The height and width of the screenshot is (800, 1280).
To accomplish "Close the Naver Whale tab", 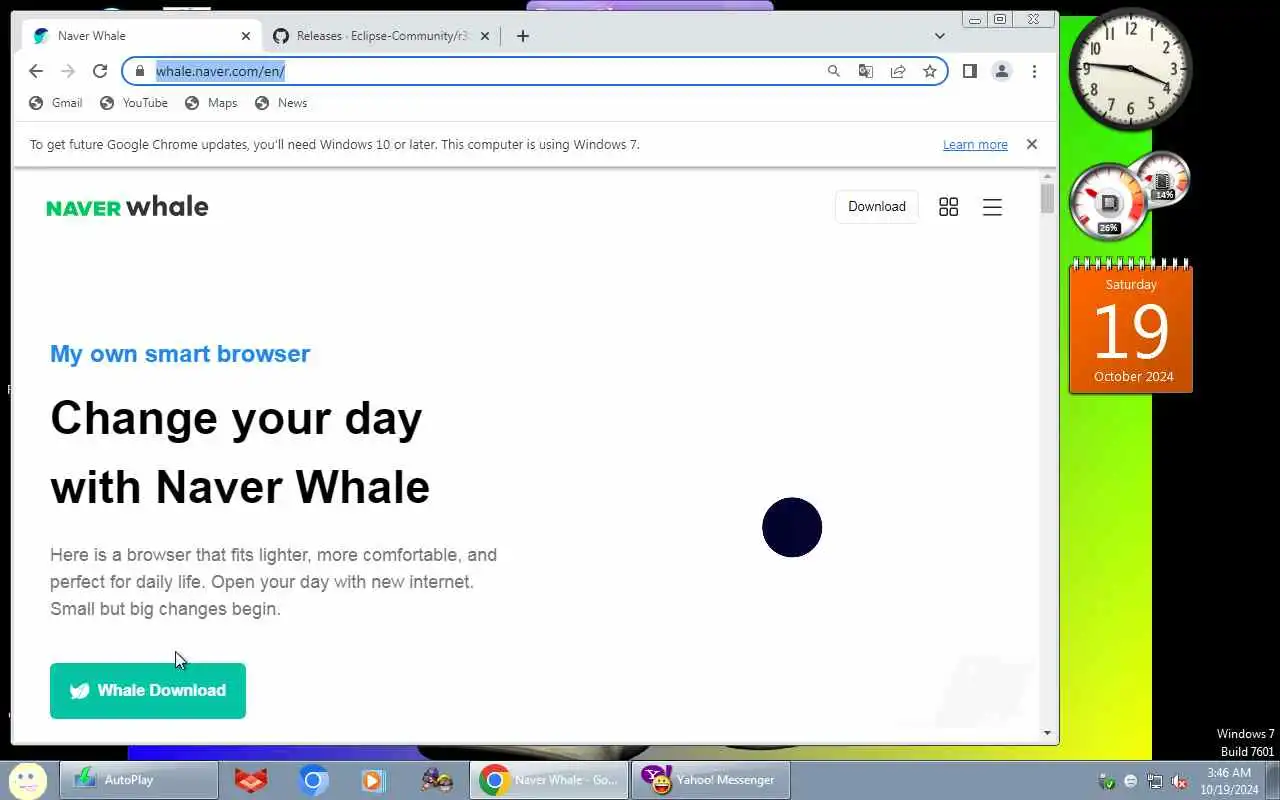I will pyautogui.click(x=246, y=36).
